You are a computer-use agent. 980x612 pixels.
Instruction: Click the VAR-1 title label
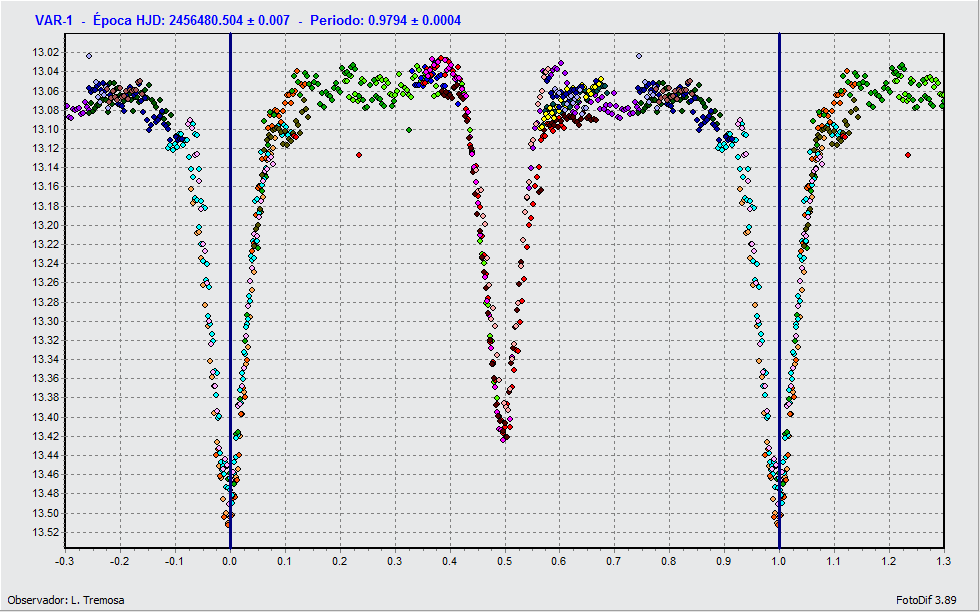click(54, 20)
